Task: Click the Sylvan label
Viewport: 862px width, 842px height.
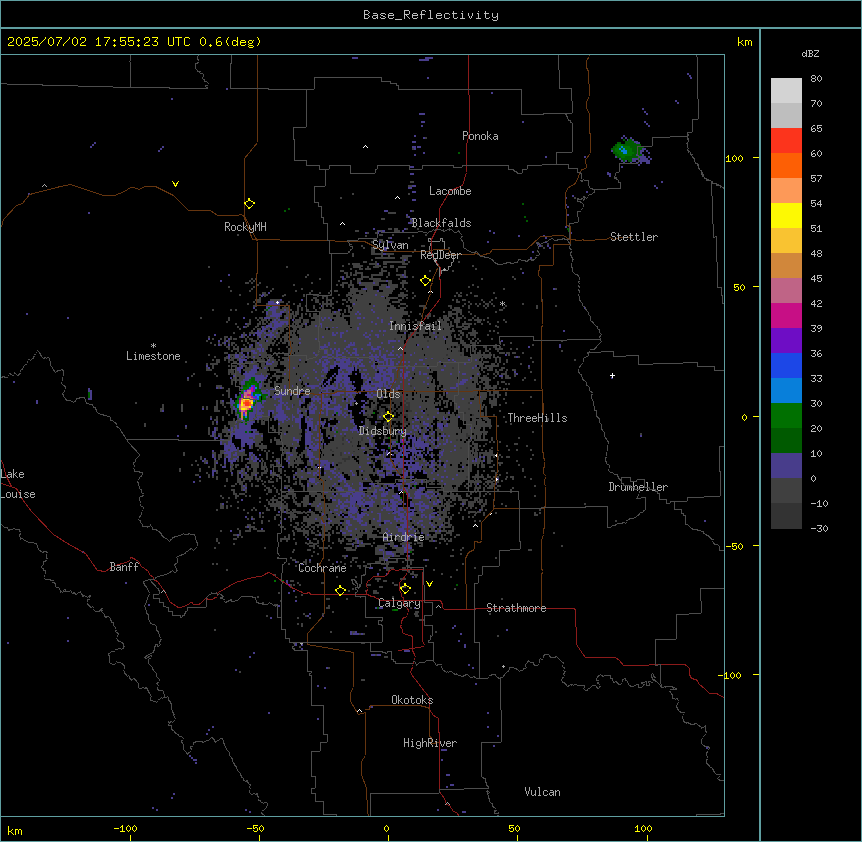Action: coord(390,245)
